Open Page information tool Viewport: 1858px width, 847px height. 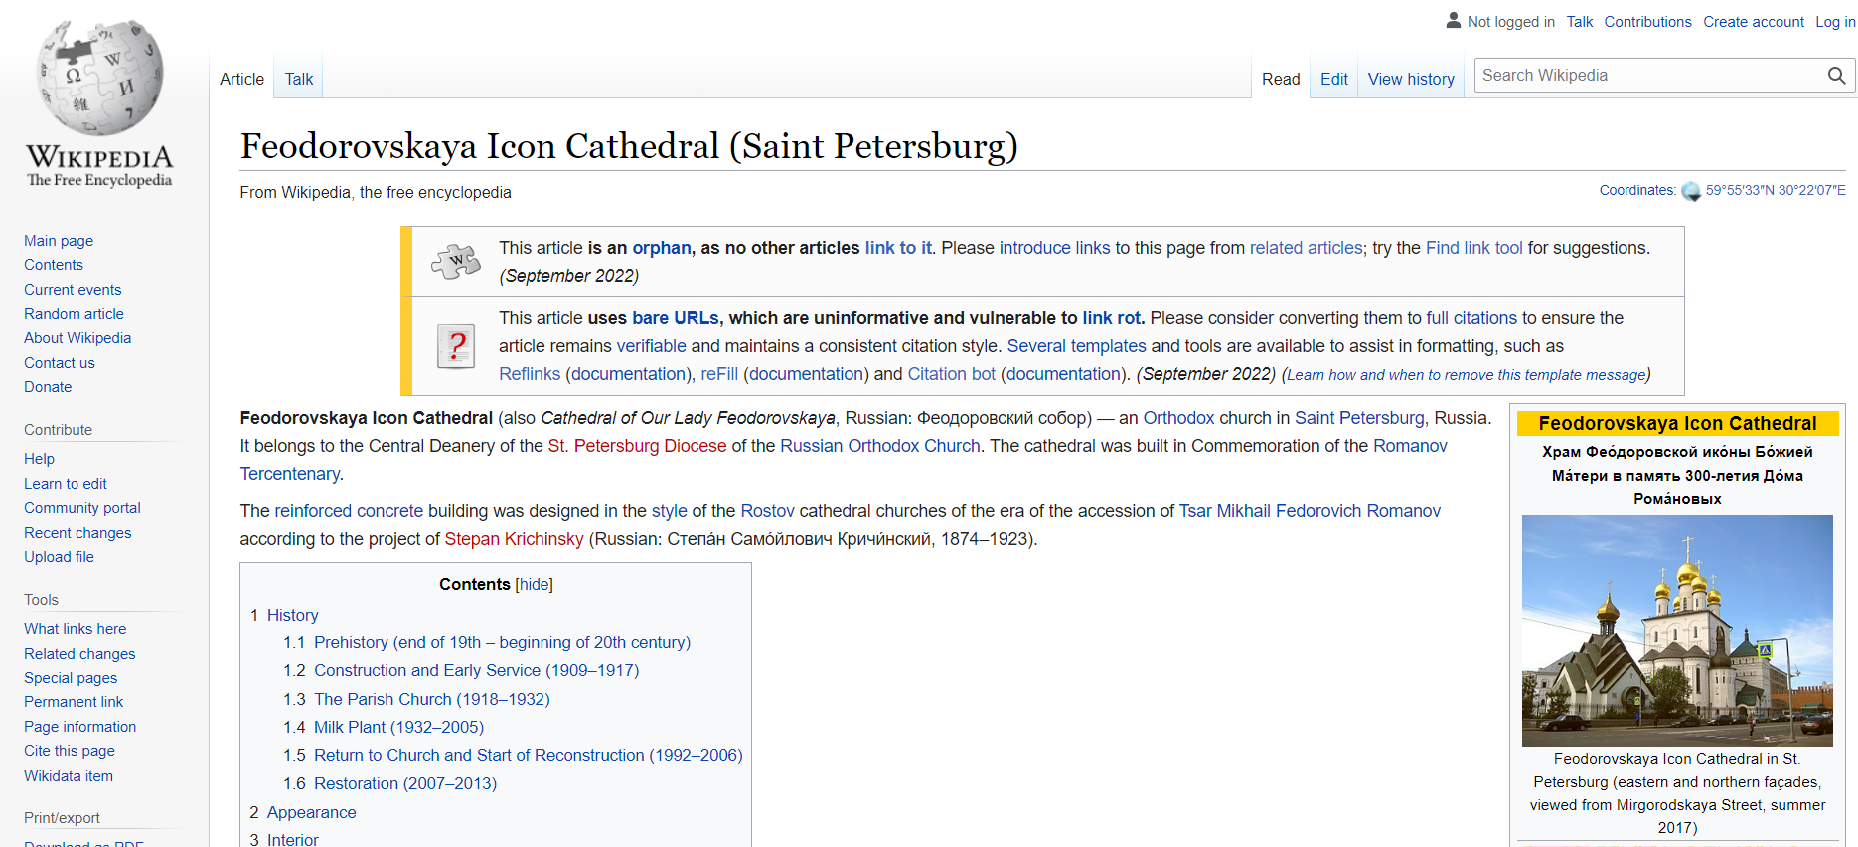[80, 727]
